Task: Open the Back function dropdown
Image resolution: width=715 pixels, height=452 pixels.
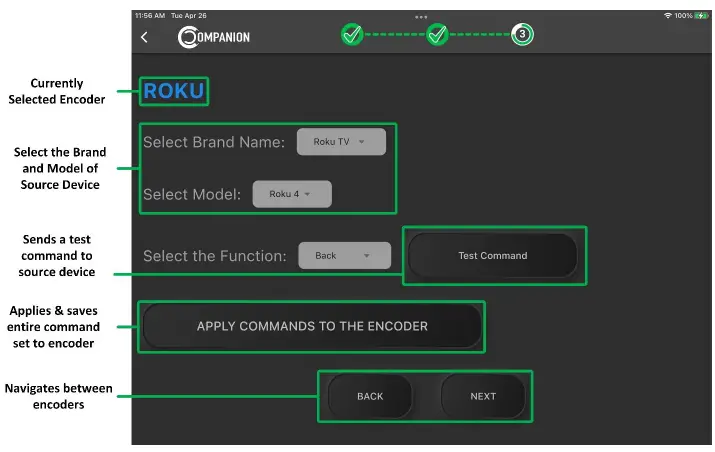Action: 345,255
